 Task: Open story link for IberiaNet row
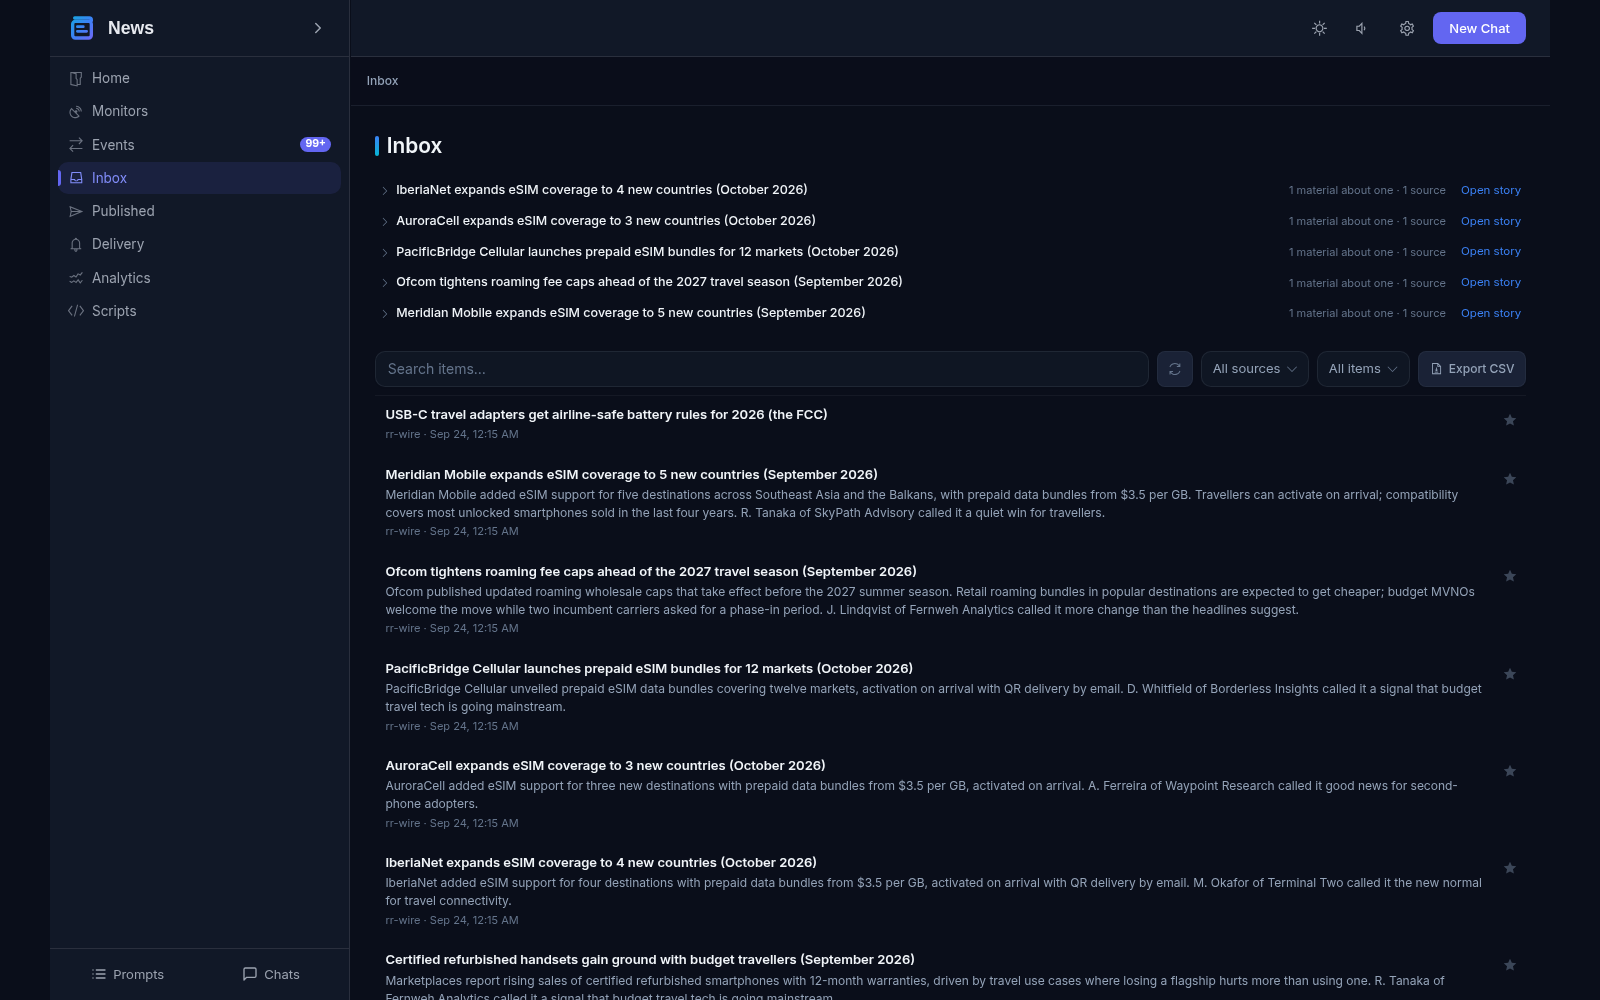point(1490,190)
